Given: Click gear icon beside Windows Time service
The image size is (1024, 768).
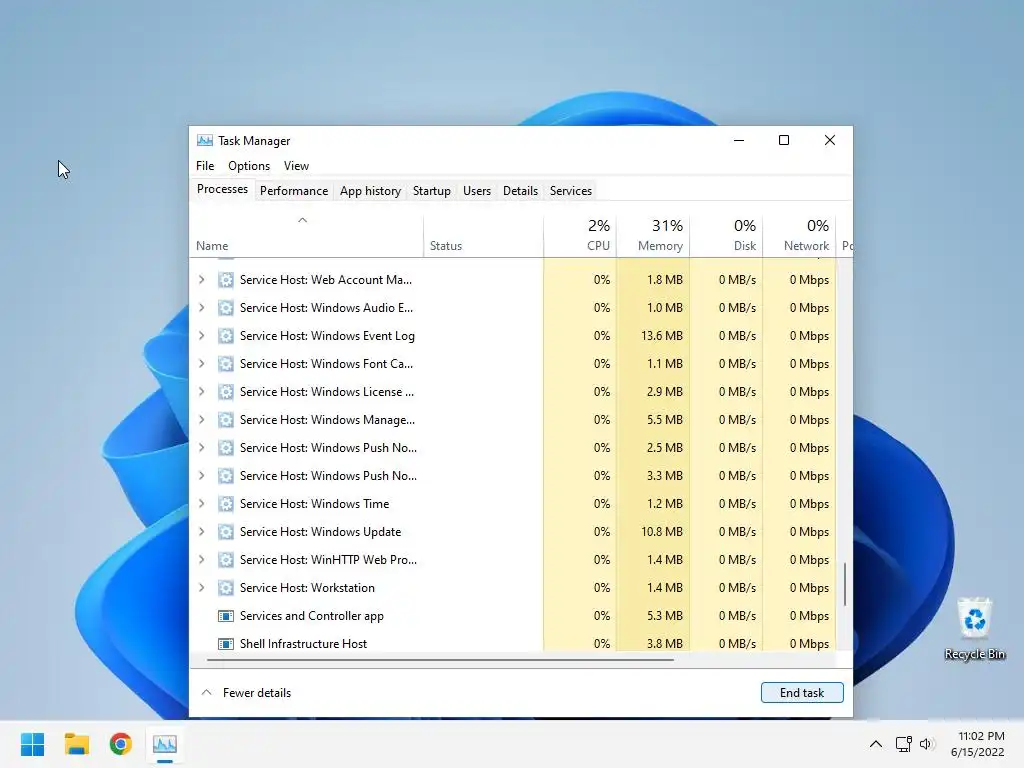Looking at the screenshot, I should click(225, 504).
